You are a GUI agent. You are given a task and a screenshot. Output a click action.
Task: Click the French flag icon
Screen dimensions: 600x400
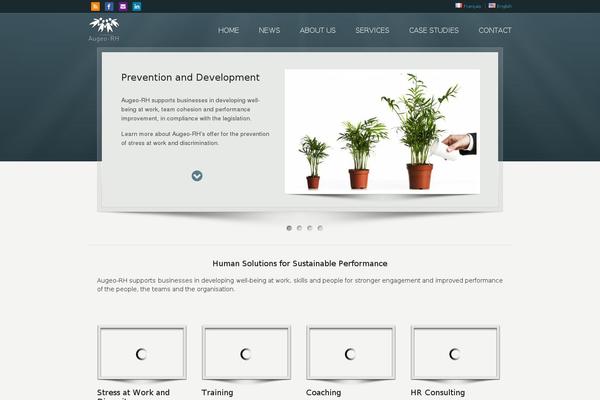(458, 5)
